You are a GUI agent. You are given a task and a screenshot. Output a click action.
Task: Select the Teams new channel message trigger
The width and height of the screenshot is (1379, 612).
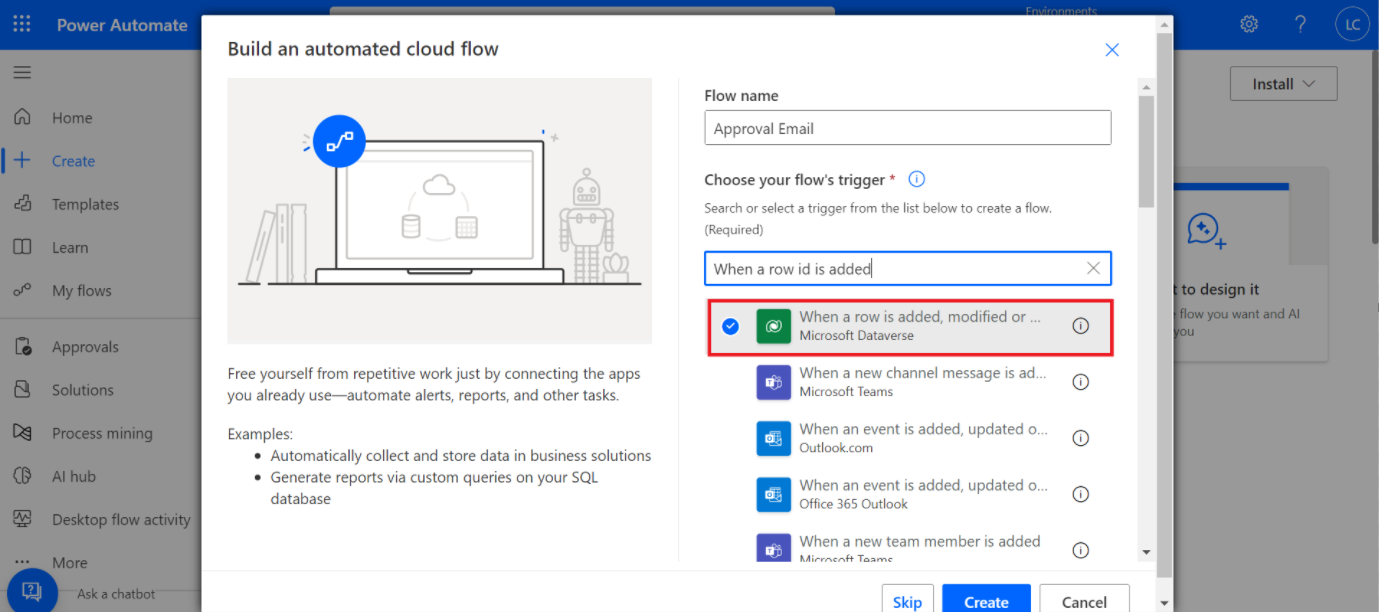click(922, 382)
